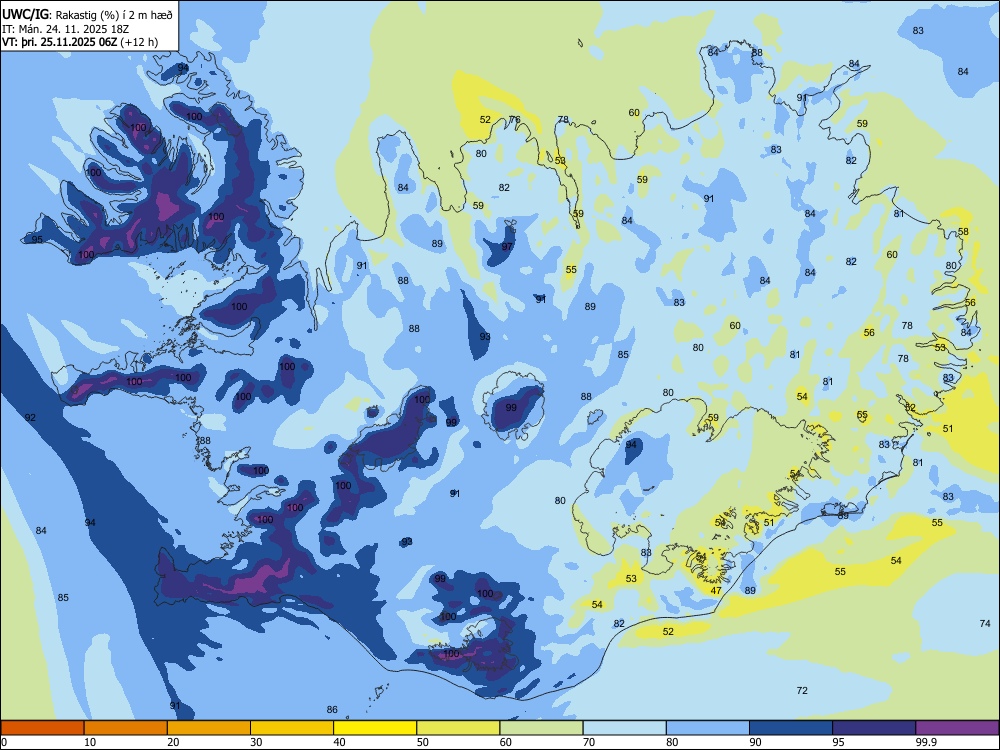Screen dimensions: 1000x750
Task: Click the map value '92' off the west coast
Action: [x=30, y=418]
